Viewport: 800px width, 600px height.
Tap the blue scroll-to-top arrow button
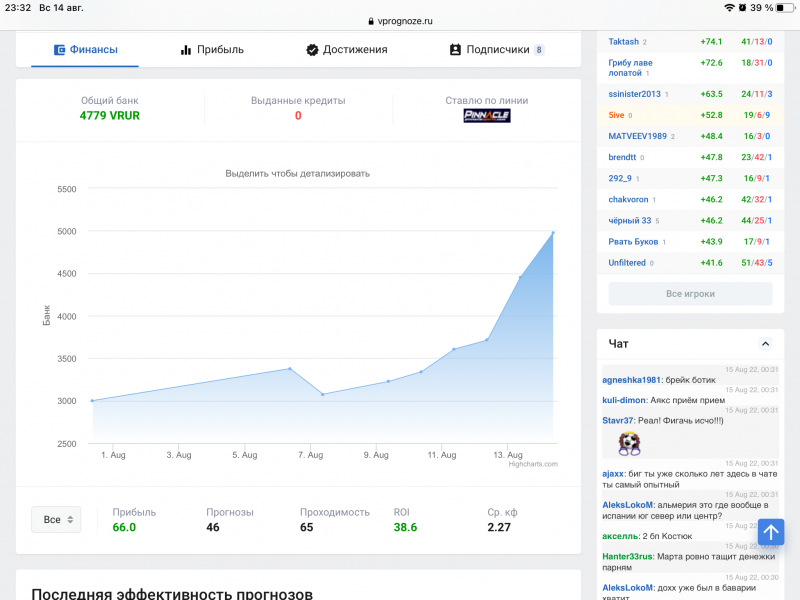[x=771, y=532]
